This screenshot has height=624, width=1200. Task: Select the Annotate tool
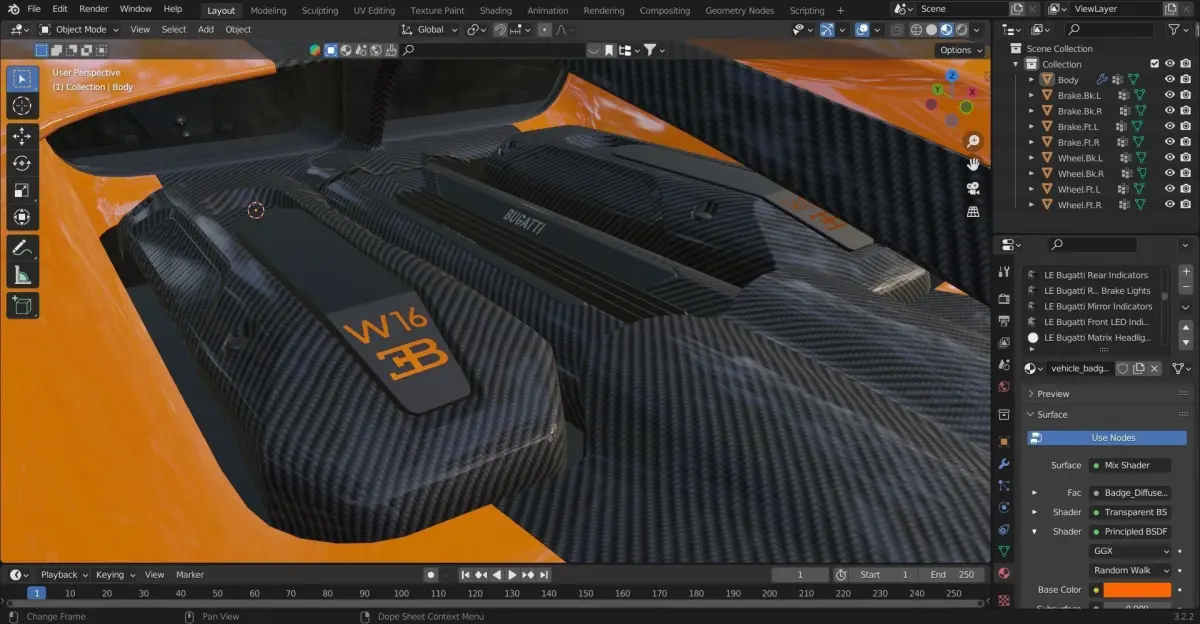click(22, 247)
